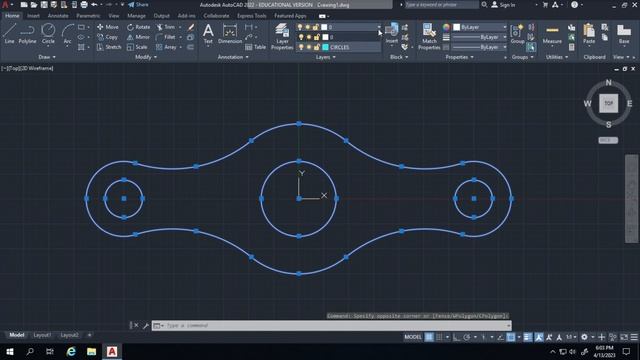The height and width of the screenshot is (360, 640).
Task: Click the white ByLayer color swatch
Action: coord(457,27)
